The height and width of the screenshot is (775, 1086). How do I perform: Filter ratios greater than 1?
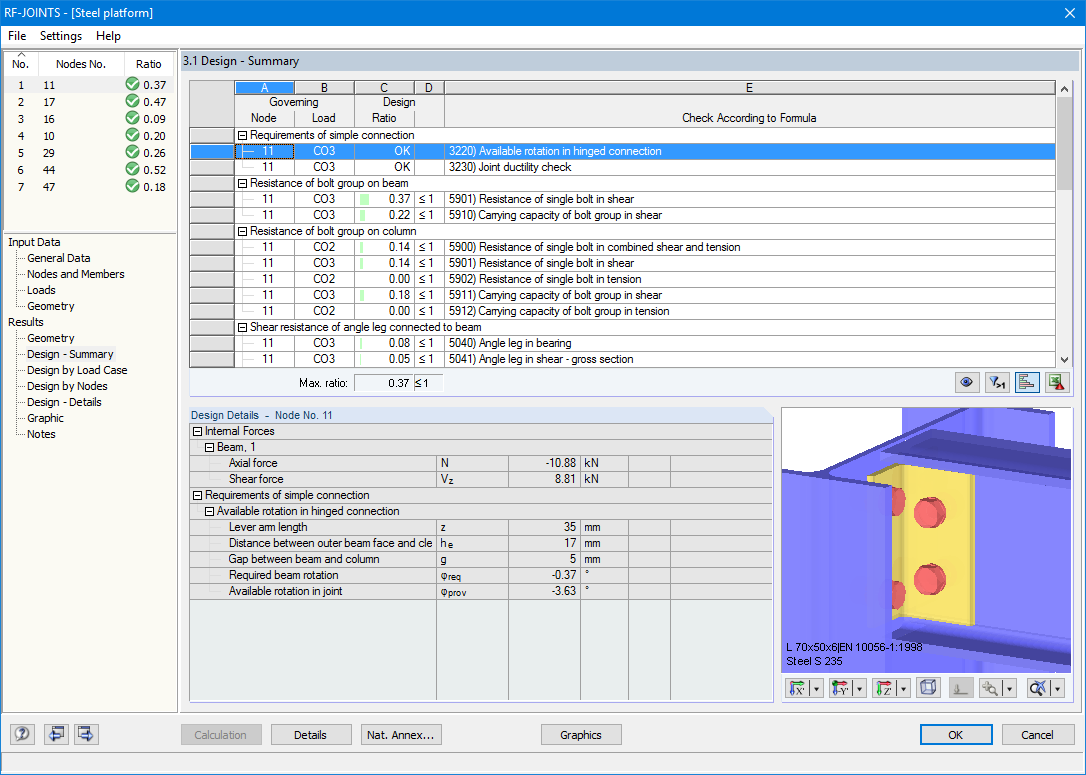996,382
